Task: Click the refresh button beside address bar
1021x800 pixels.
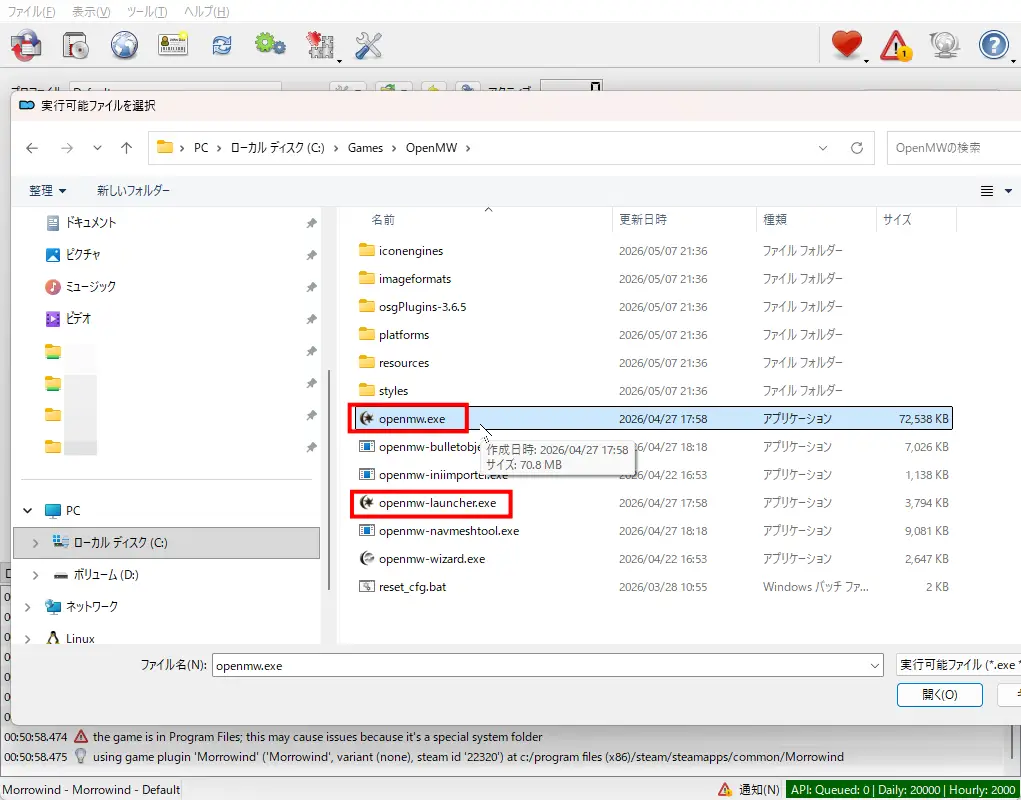Action: click(x=857, y=148)
